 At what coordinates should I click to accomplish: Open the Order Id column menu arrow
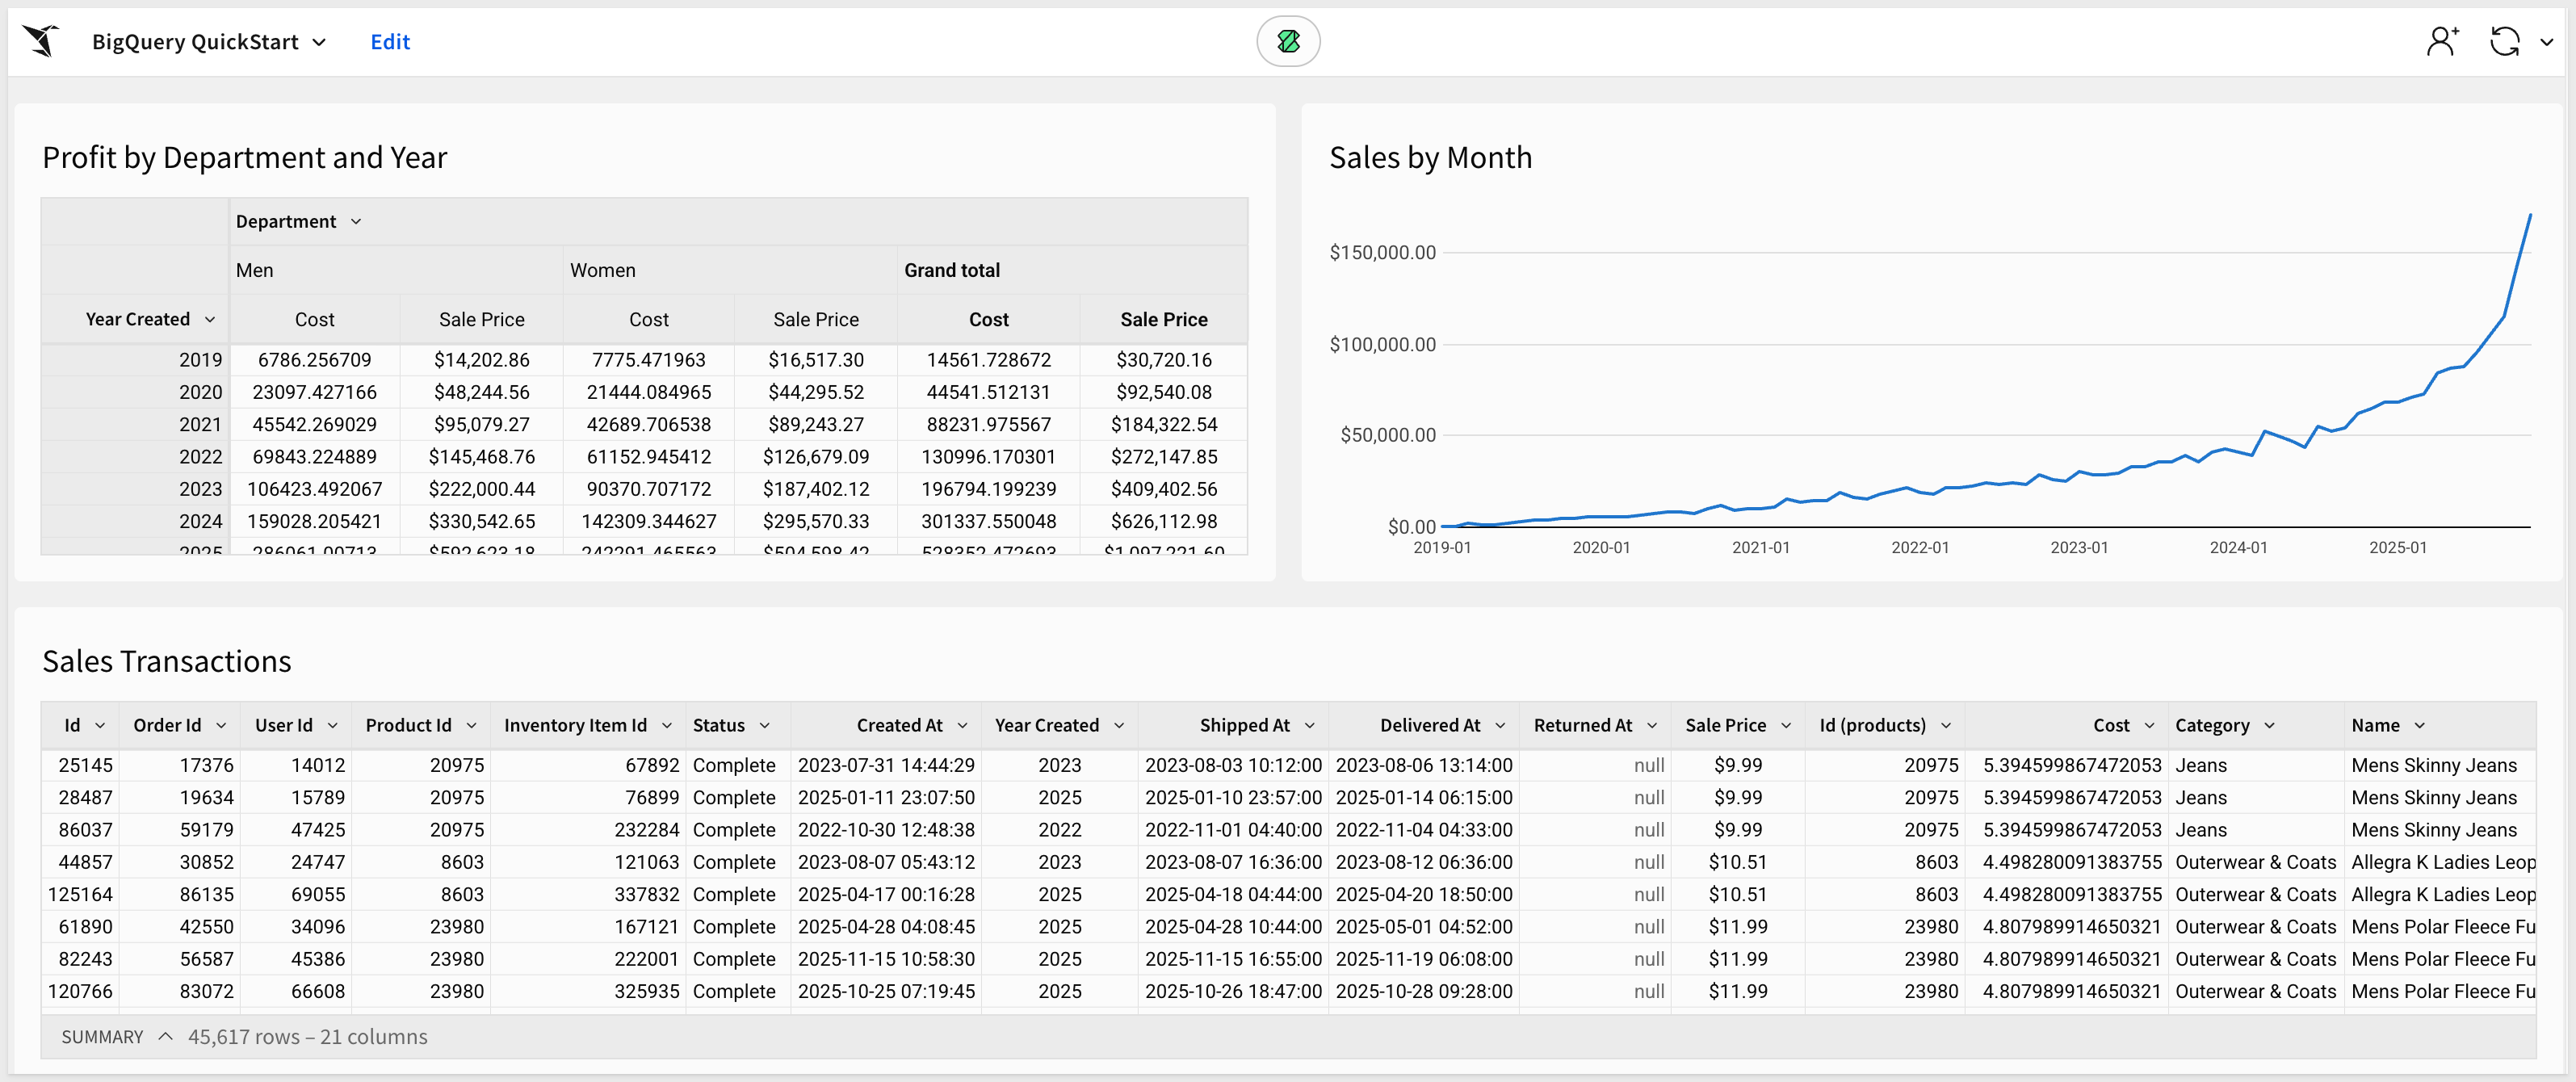[x=221, y=726]
